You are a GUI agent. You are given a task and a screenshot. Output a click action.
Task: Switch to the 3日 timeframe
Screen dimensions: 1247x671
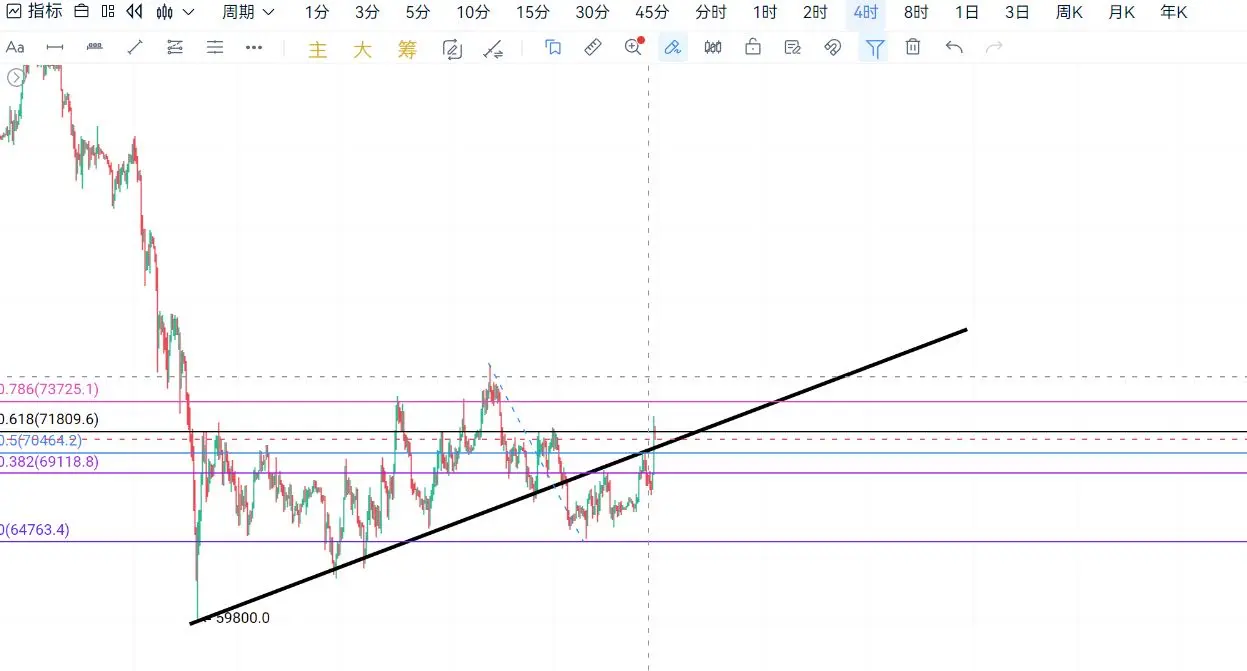[1017, 12]
